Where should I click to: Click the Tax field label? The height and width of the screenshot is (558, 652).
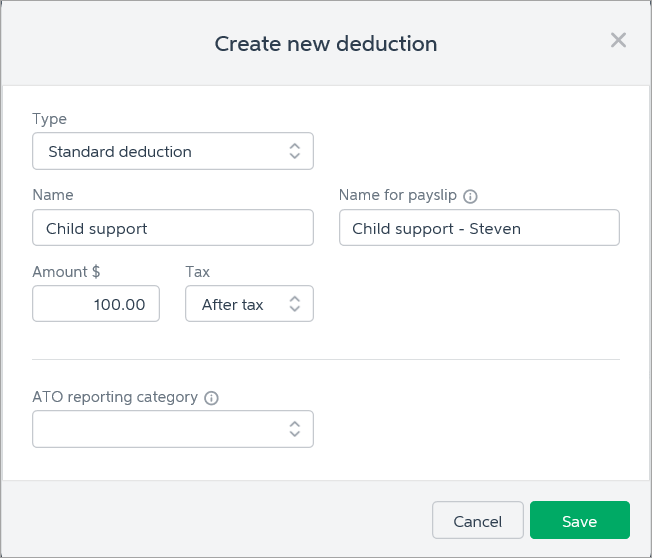point(198,272)
